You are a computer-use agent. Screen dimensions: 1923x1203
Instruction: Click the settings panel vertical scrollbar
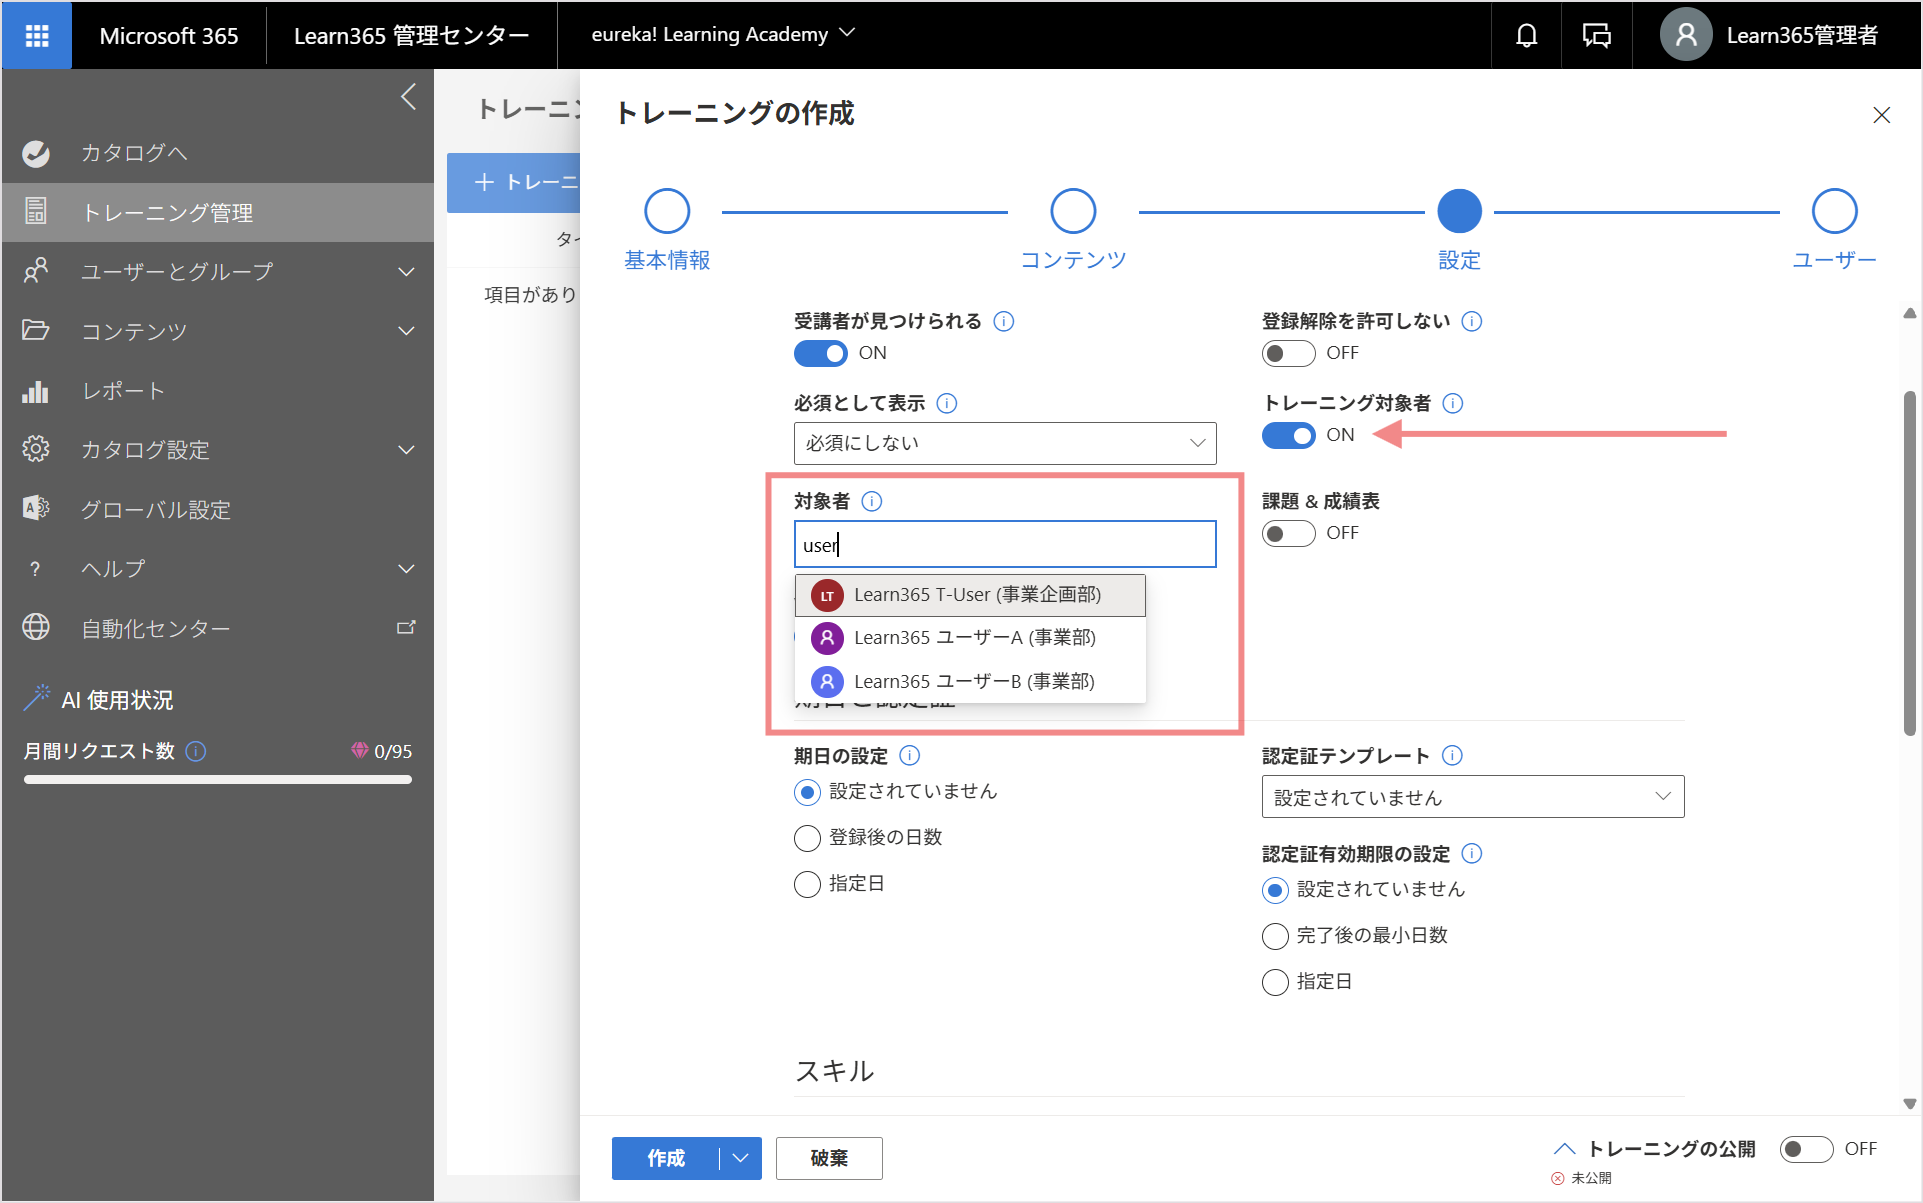pyautogui.click(x=1909, y=564)
